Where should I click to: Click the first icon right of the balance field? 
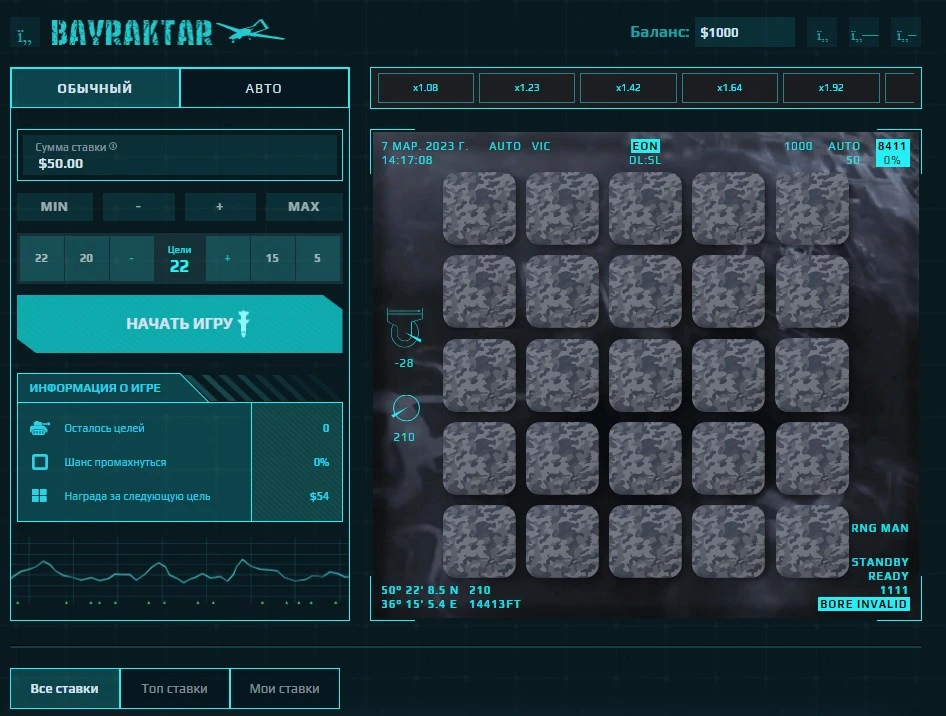(x=822, y=33)
